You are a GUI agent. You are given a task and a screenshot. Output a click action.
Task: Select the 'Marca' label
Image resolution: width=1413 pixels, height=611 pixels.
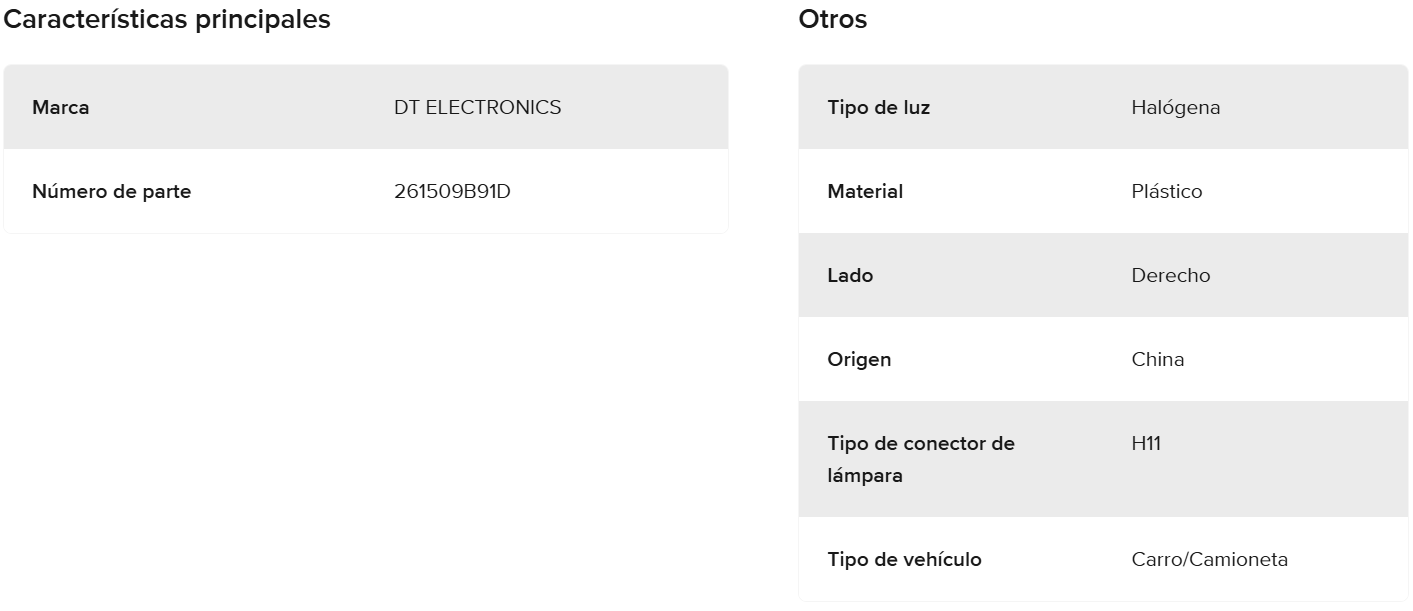(x=61, y=107)
